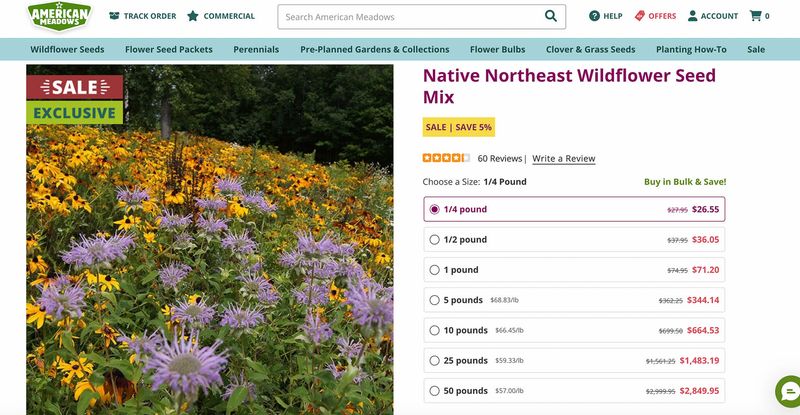800x415 pixels.
Task: Click the star rating display
Action: [x=446, y=158]
